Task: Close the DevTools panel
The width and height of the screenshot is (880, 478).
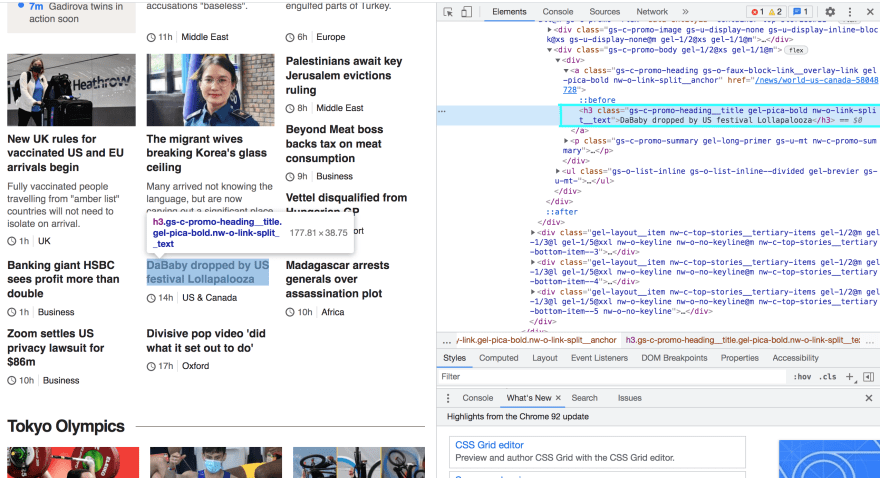Action: pos(869,12)
